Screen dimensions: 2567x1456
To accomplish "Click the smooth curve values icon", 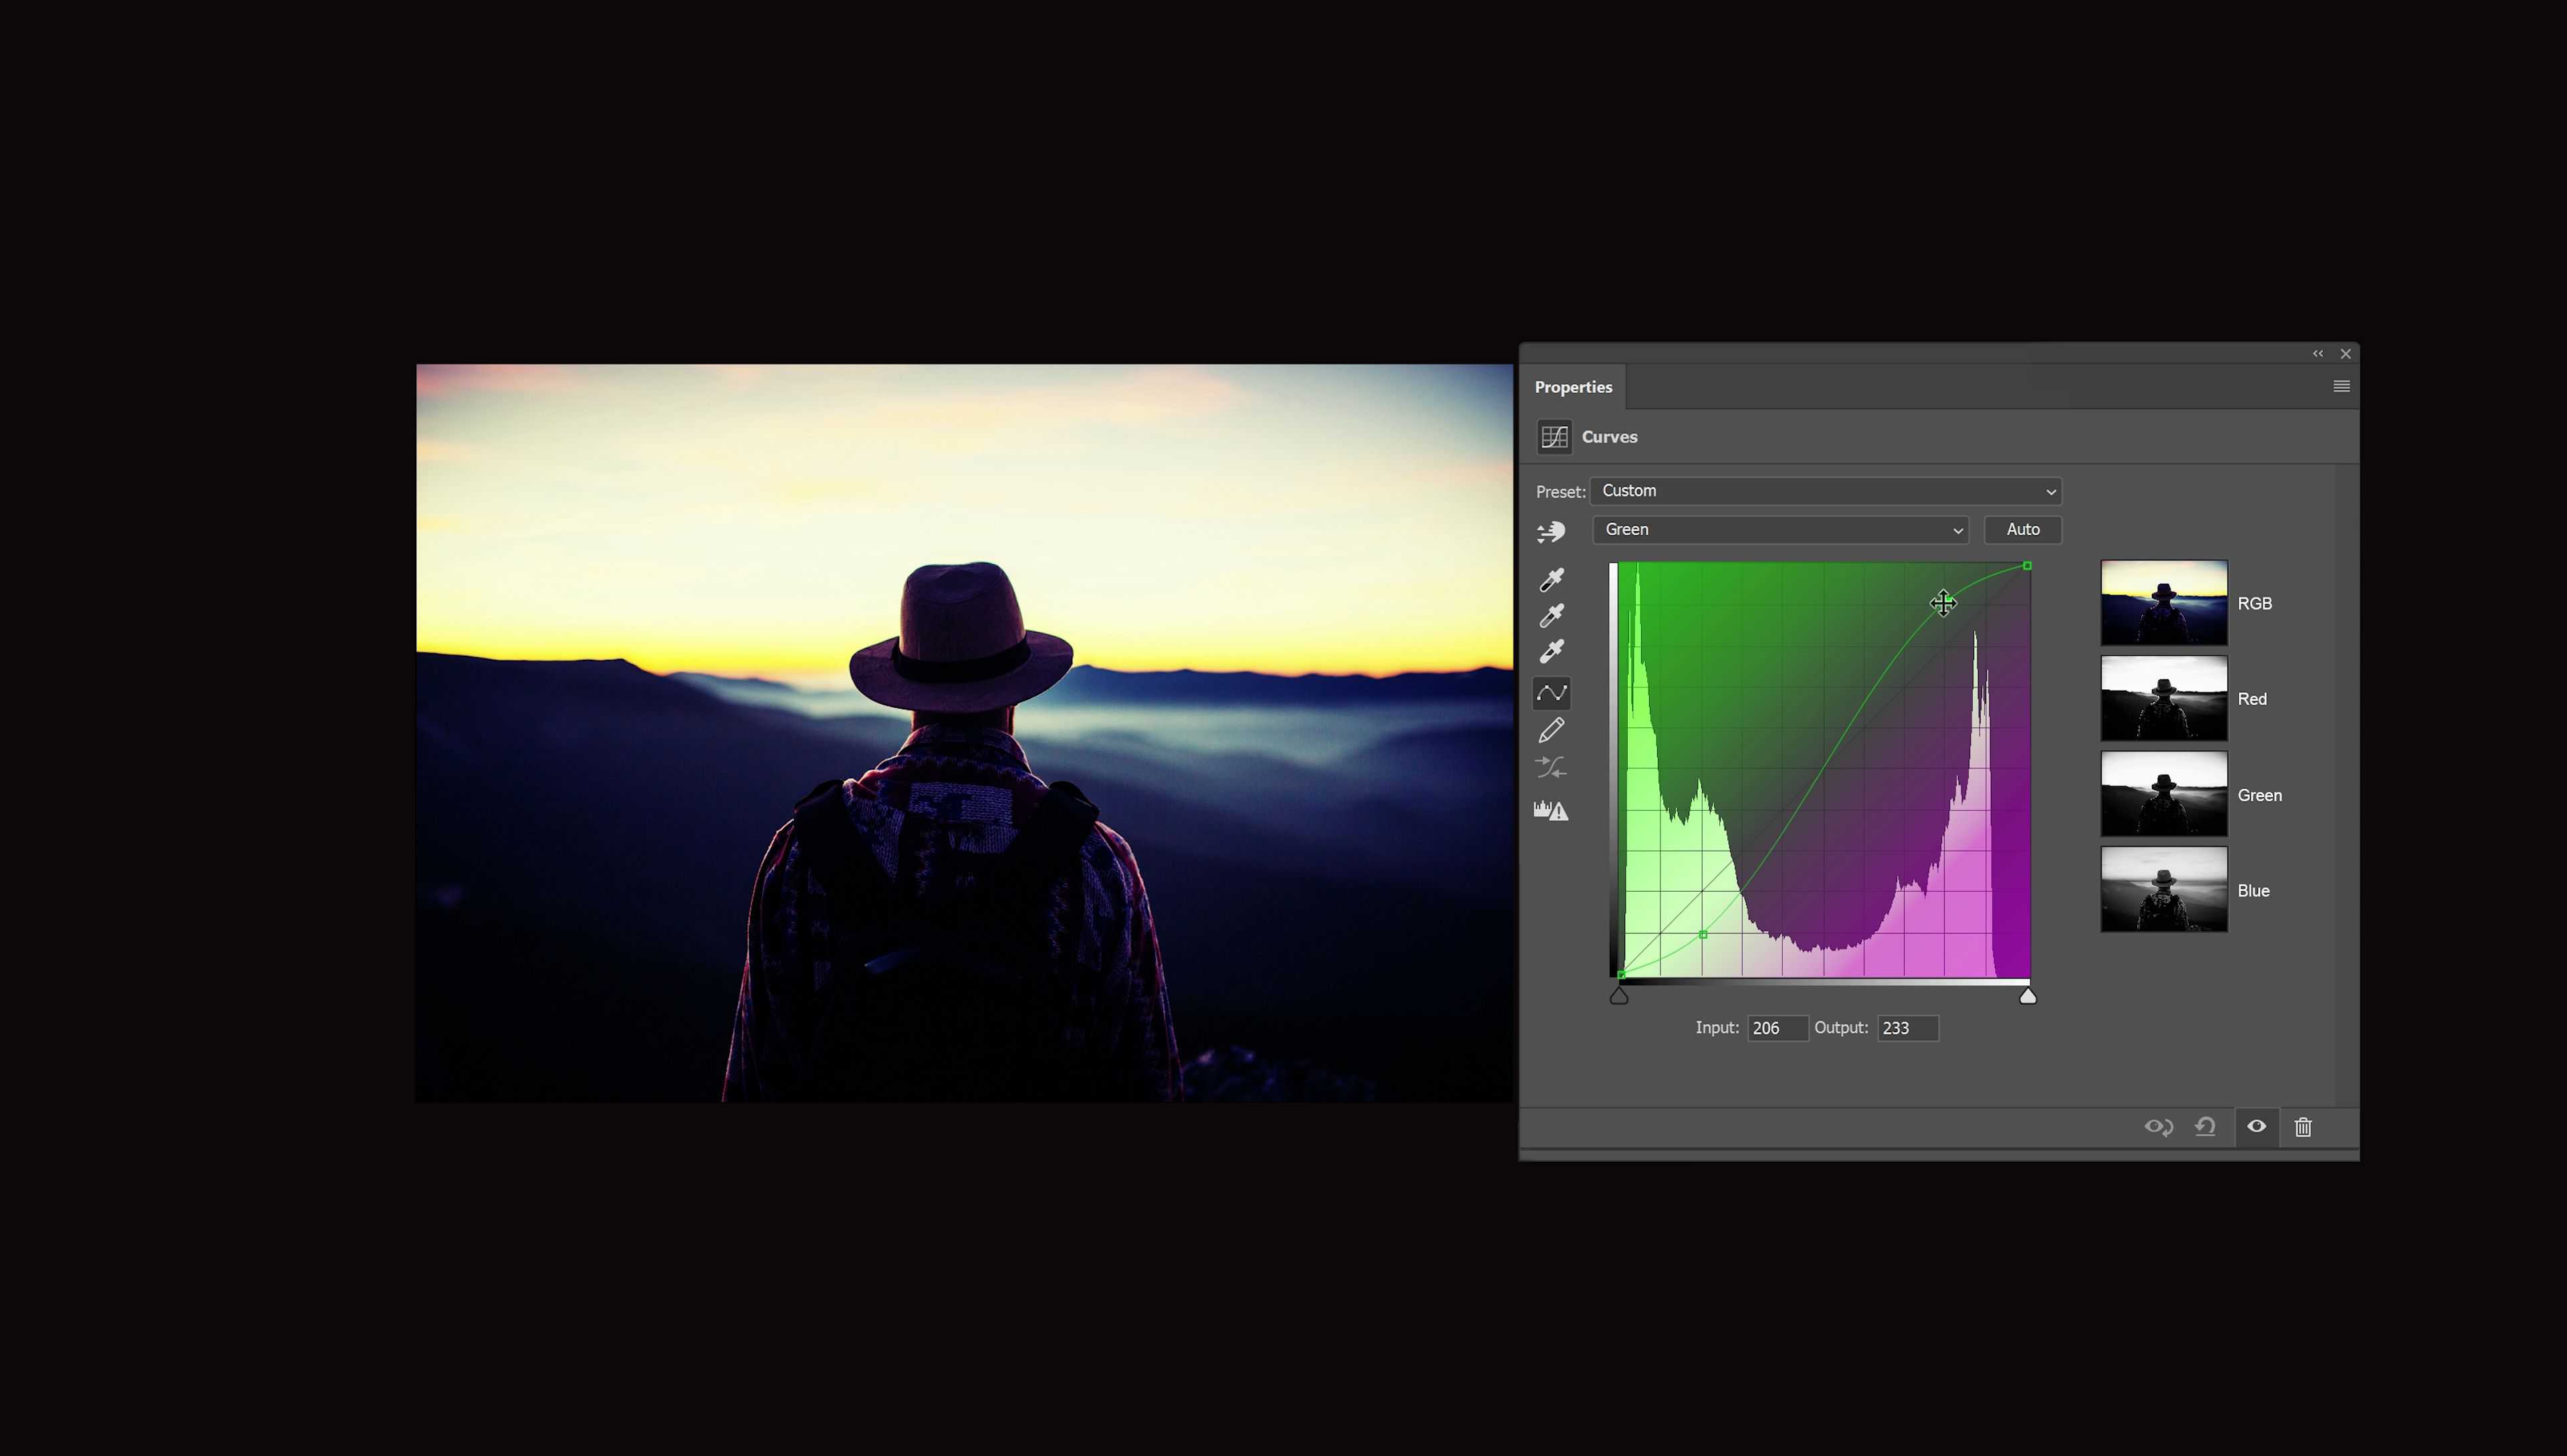I will (x=1551, y=768).
